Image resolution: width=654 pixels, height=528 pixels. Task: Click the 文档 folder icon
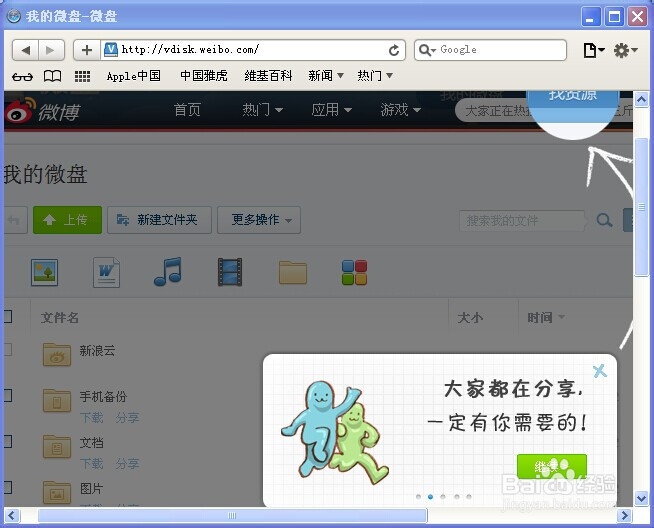click(57, 447)
